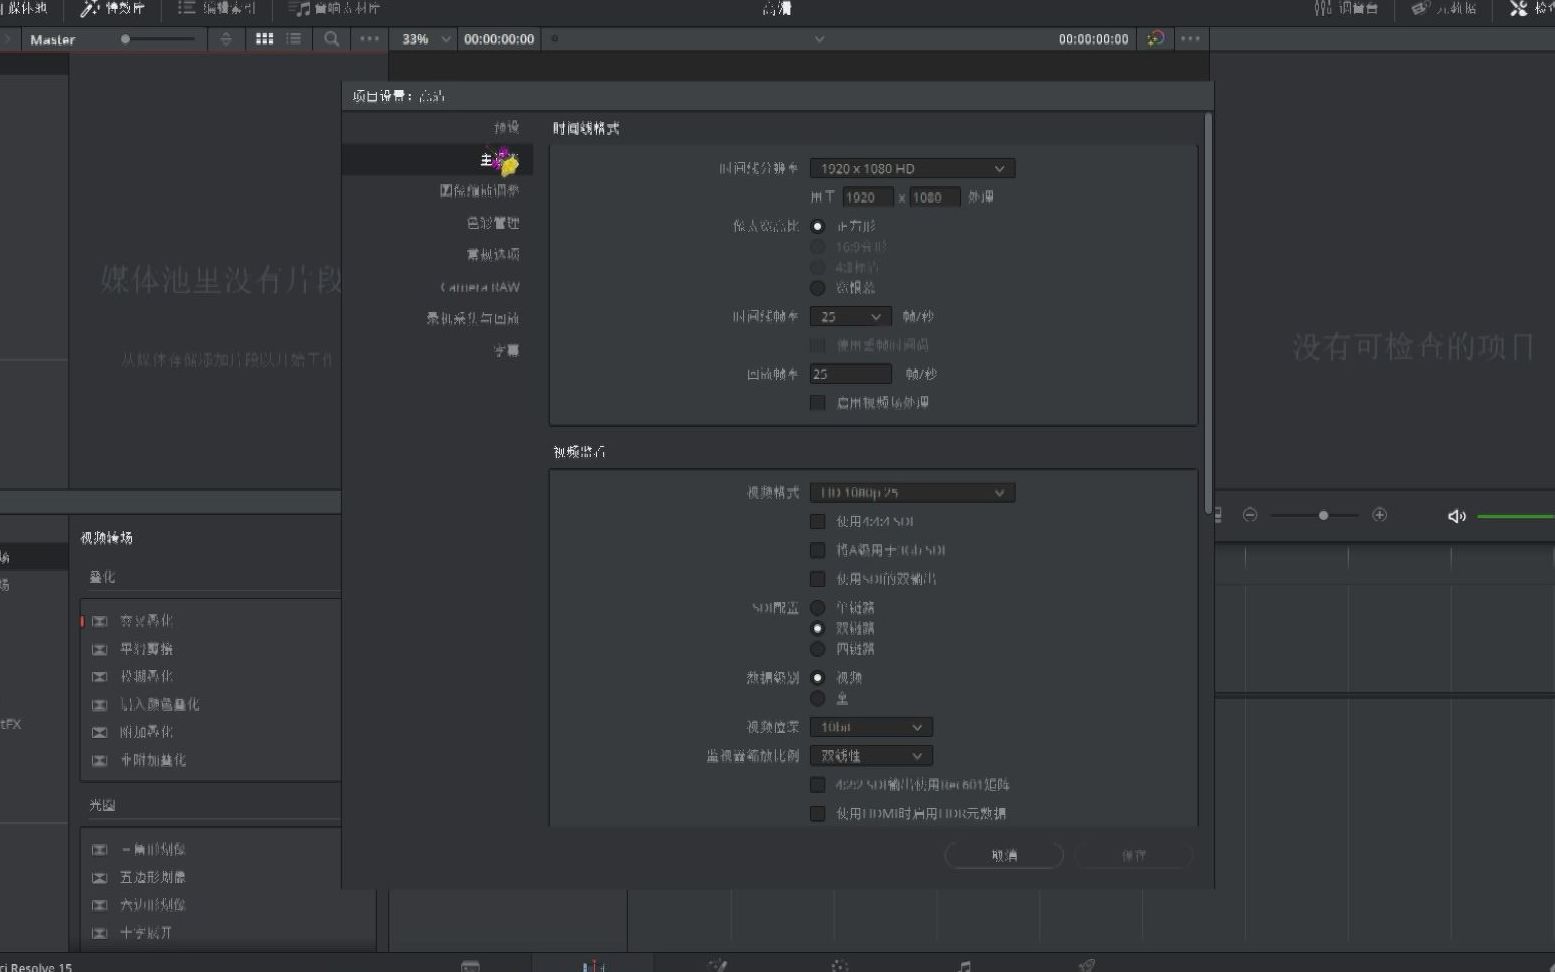Tick the 使用SDI的双输出 dual output checkbox

[818, 579]
